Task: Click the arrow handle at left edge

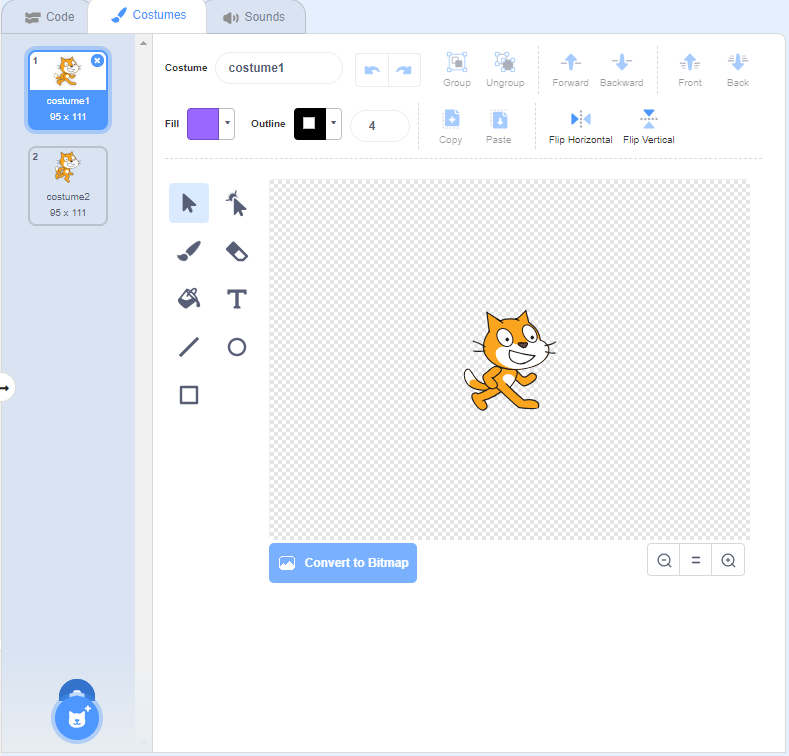Action: click(5, 388)
